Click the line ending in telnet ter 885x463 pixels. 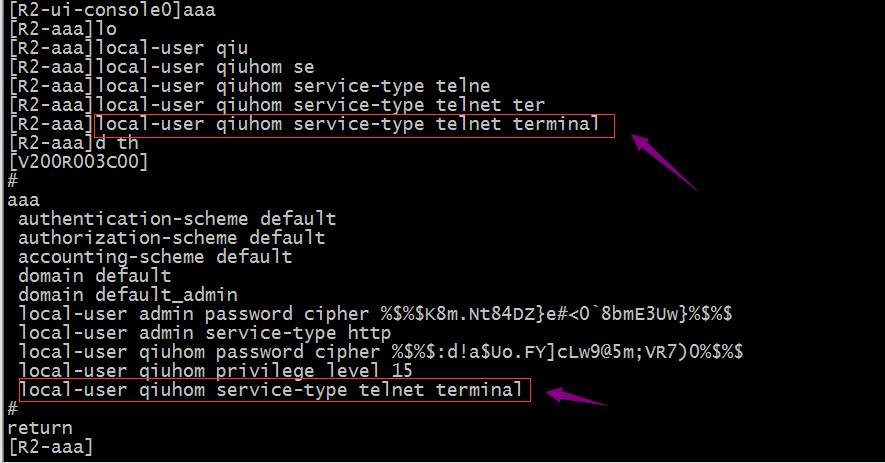tap(277, 105)
